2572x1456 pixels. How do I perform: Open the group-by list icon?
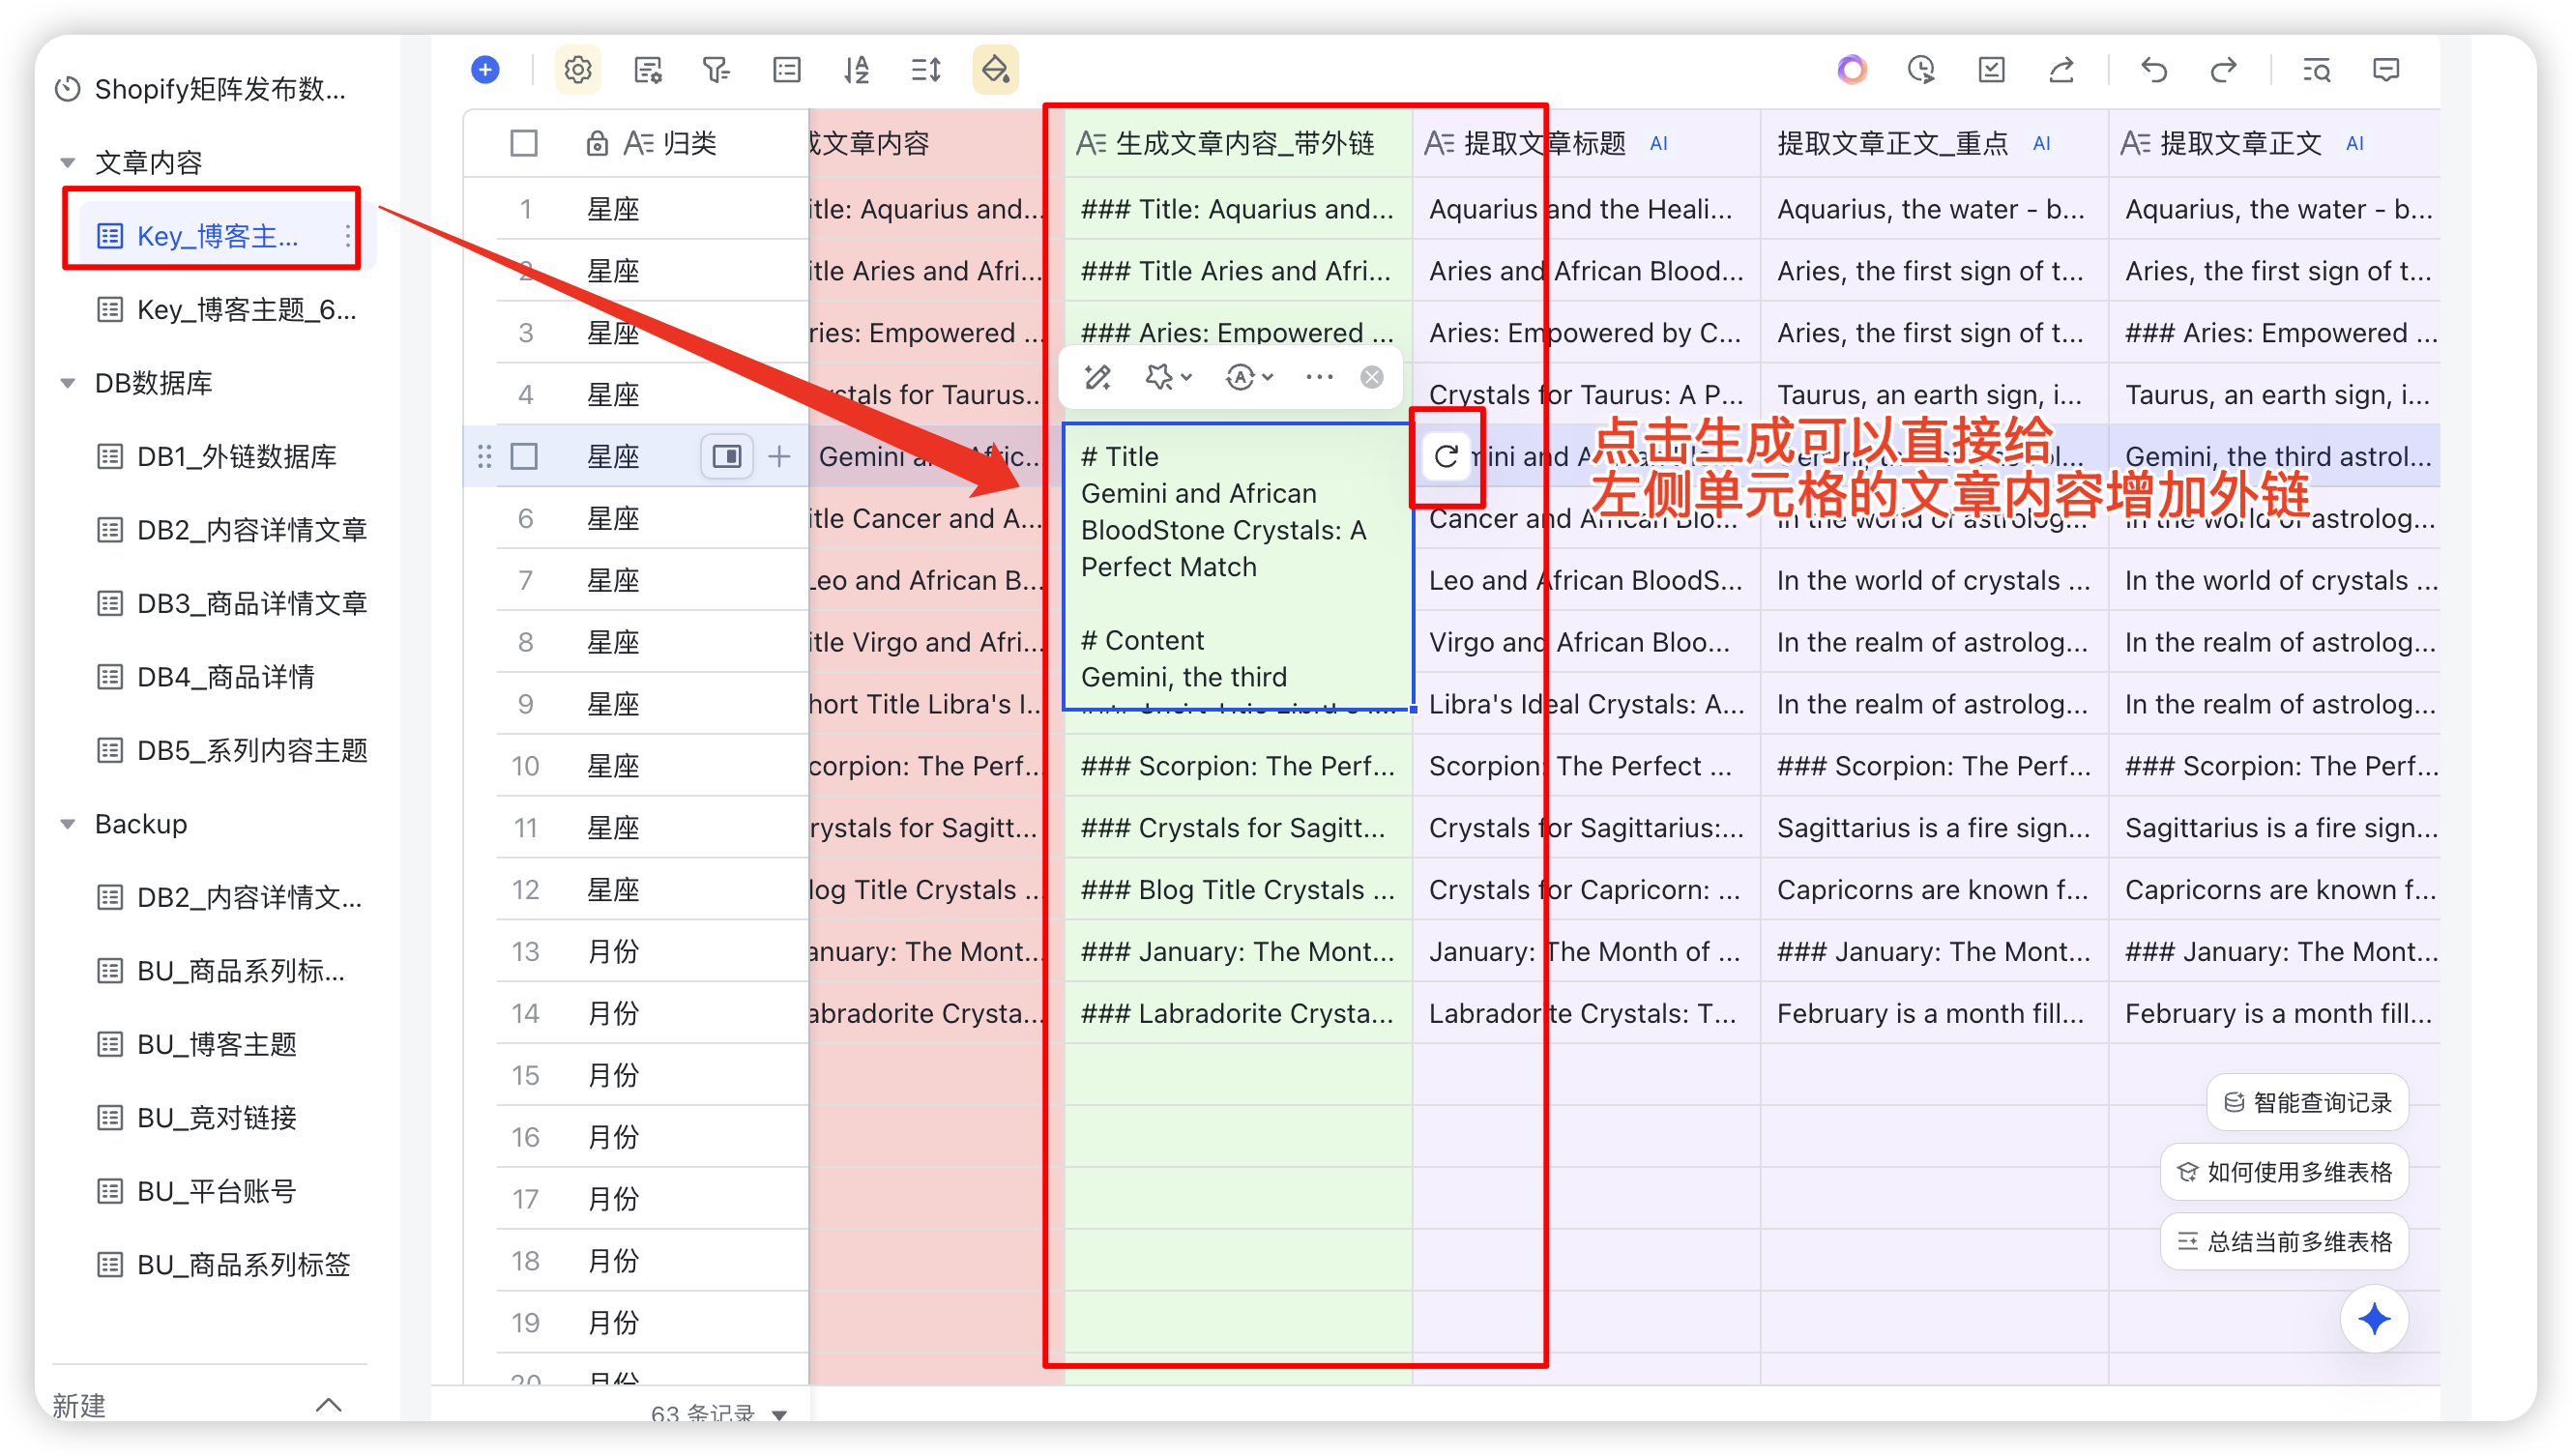(x=787, y=70)
